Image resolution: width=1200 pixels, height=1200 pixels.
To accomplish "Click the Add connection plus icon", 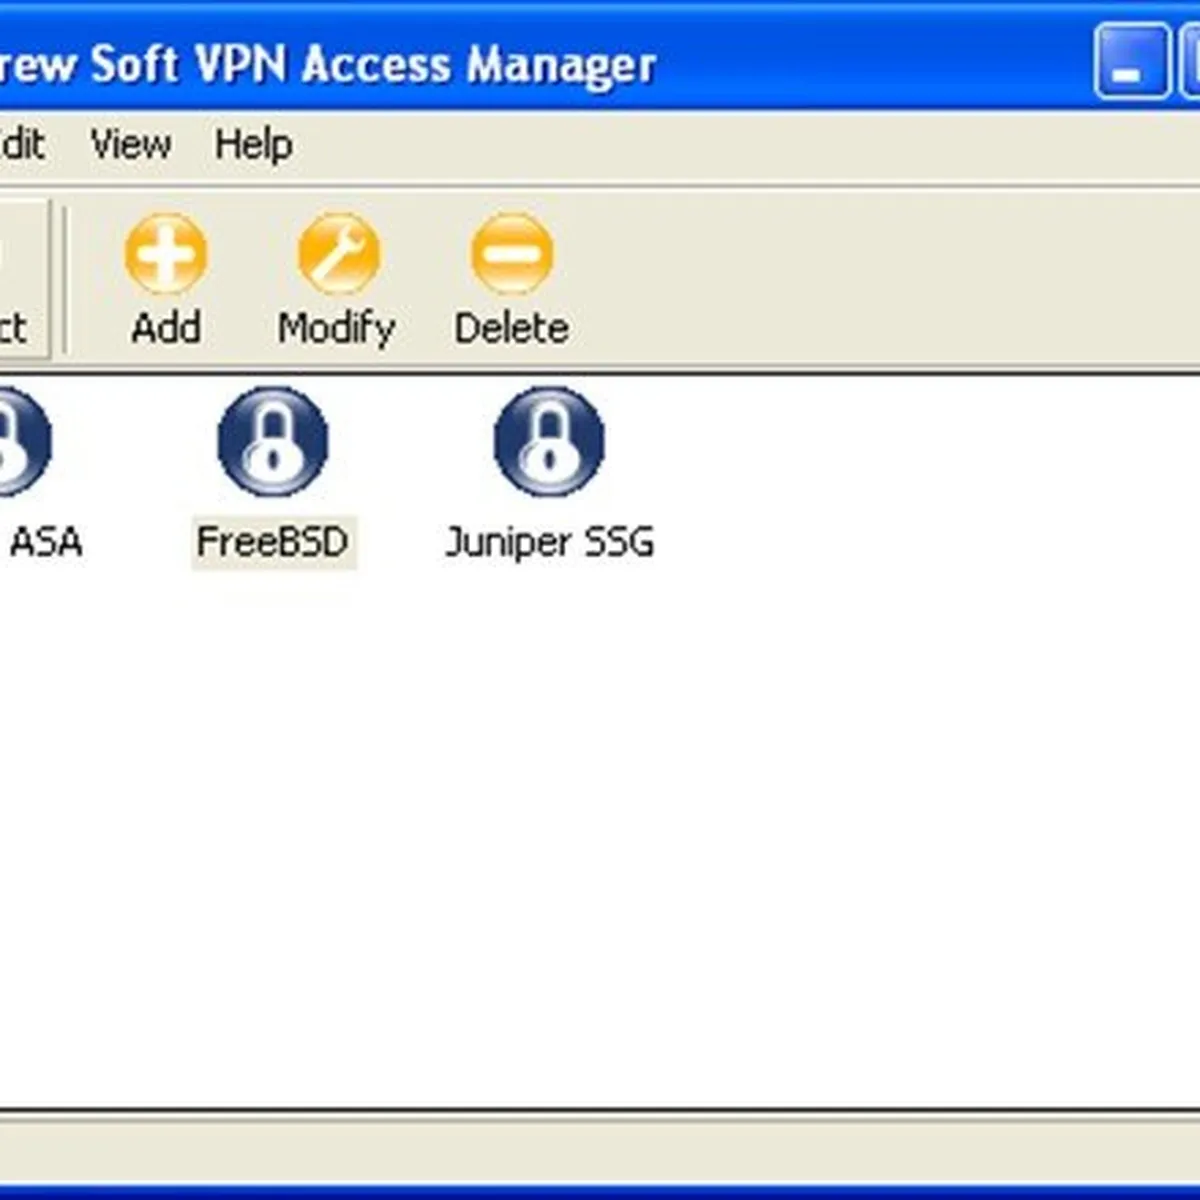I will click(165, 254).
